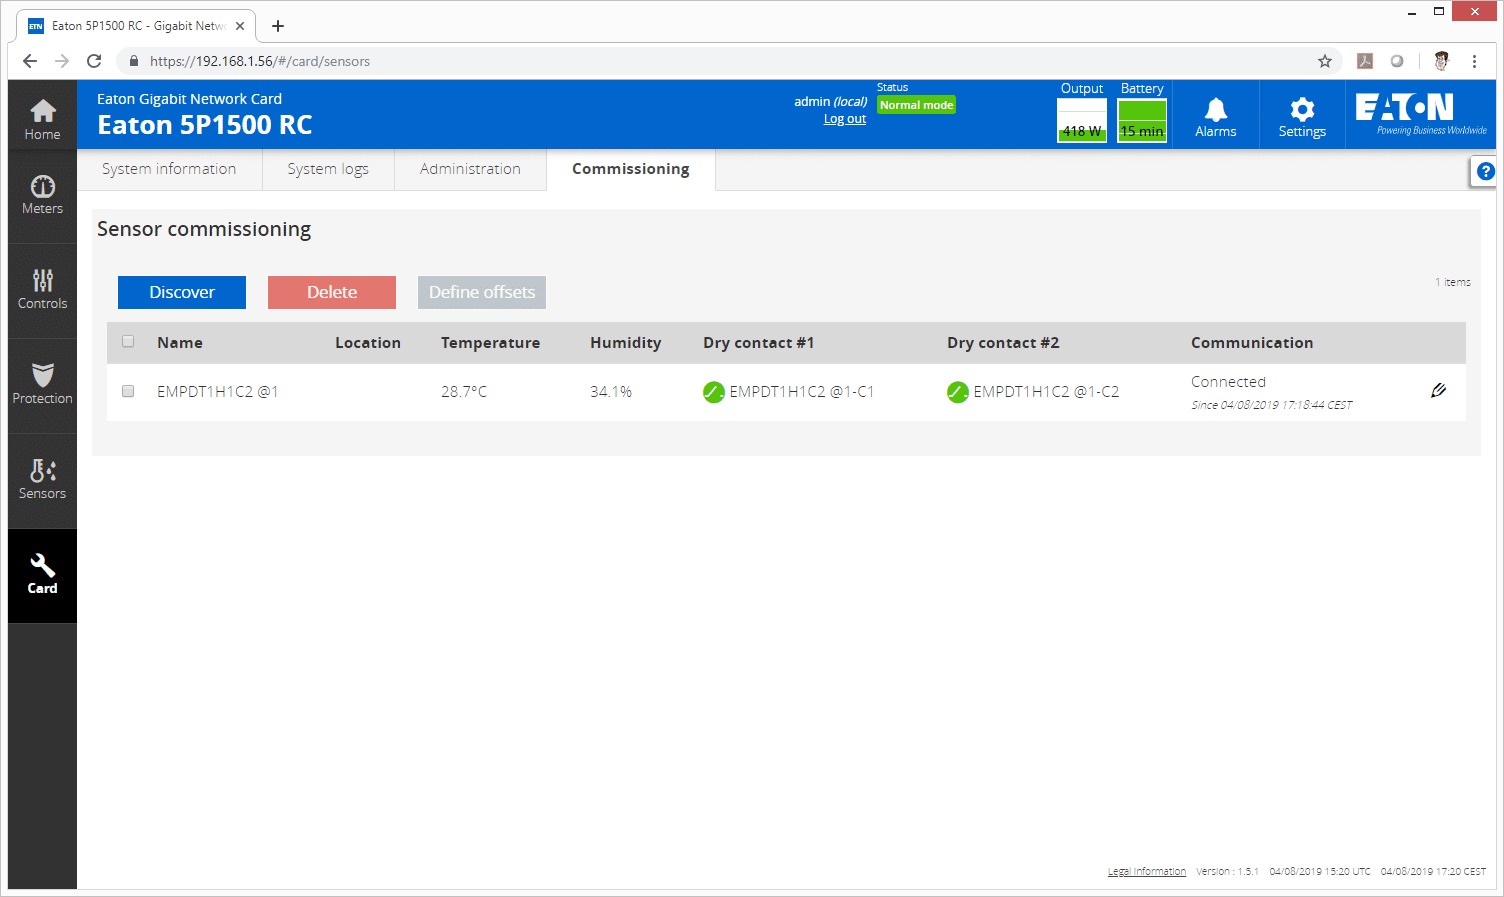Switch to the System logs tab
Screen dimensions: 1504x897
tap(328, 169)
